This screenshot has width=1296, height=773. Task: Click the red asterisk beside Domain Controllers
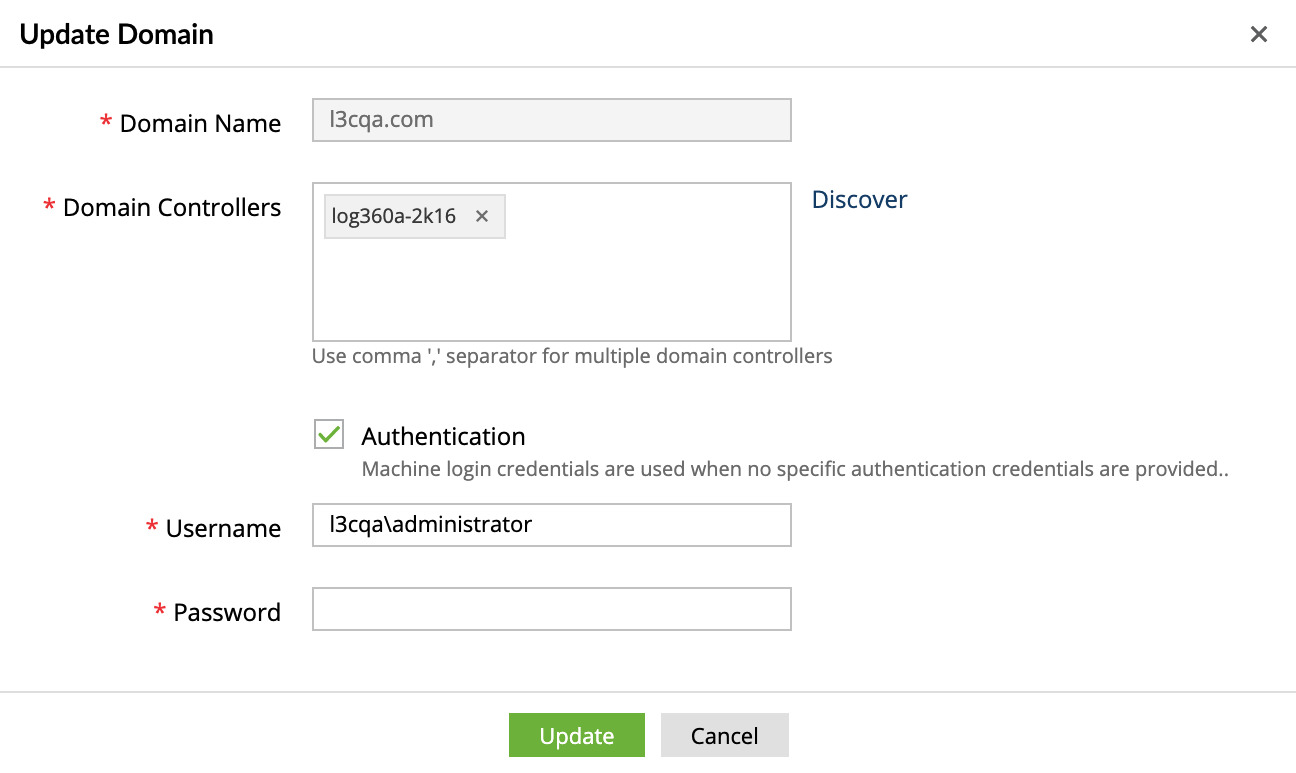(x=48, y=205)
